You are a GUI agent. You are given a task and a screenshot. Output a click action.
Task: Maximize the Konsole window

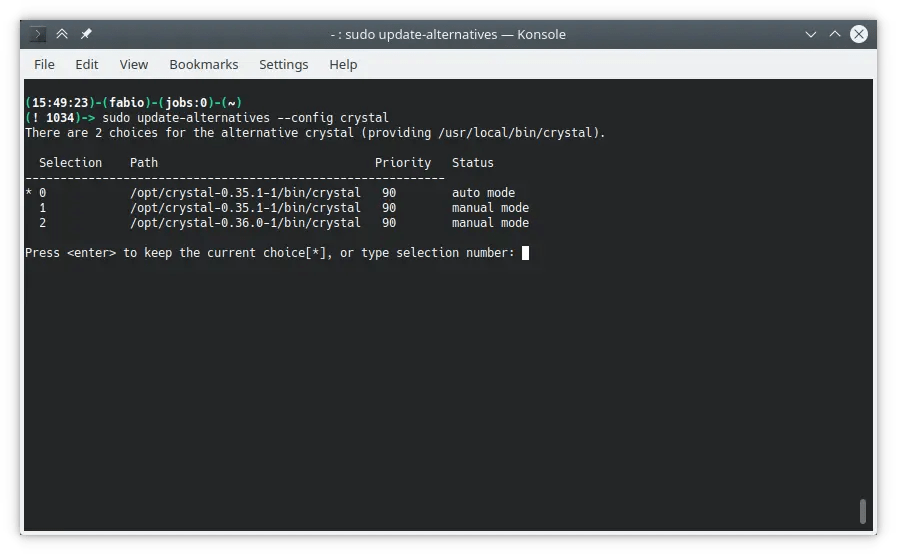point(835,34)
